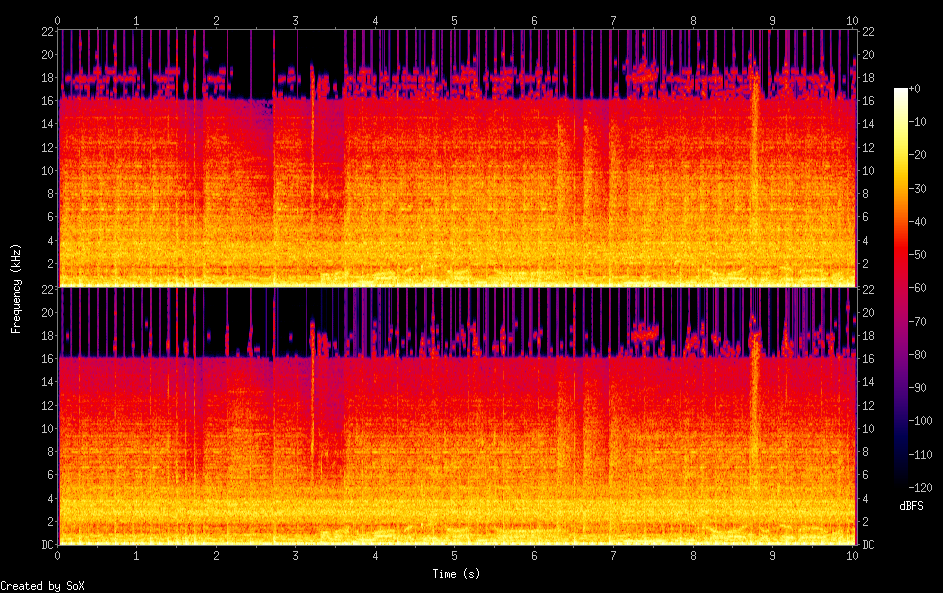Screen dimensions: 943x593
Task: Click the "1" tick on the bottom time axis
Action: pyautogui.click(x=137, y=554)
